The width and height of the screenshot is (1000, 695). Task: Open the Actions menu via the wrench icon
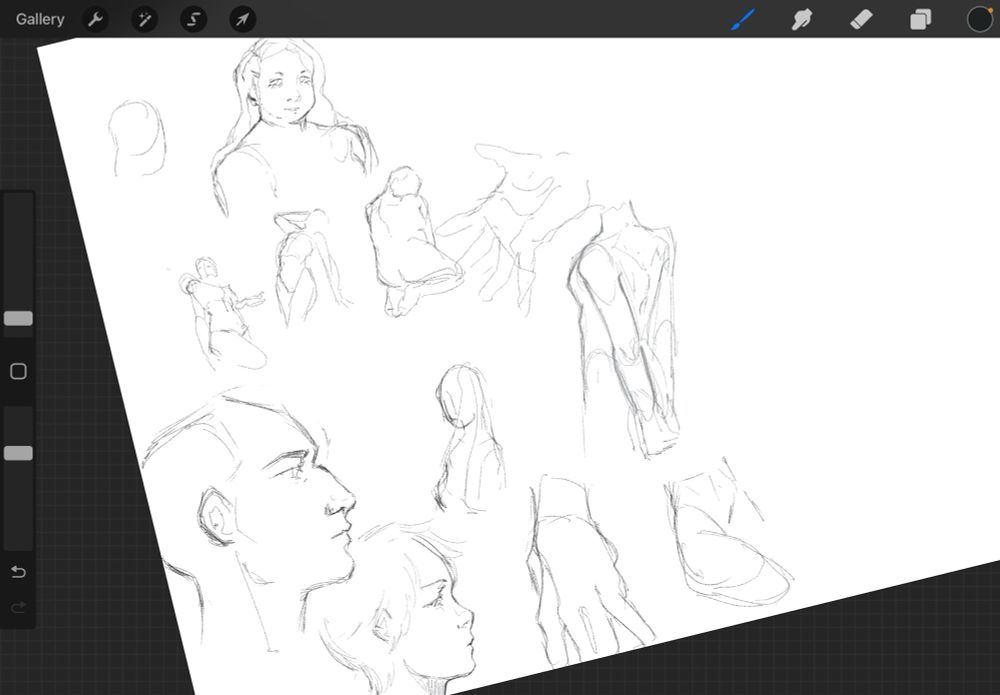pos(95,19)
